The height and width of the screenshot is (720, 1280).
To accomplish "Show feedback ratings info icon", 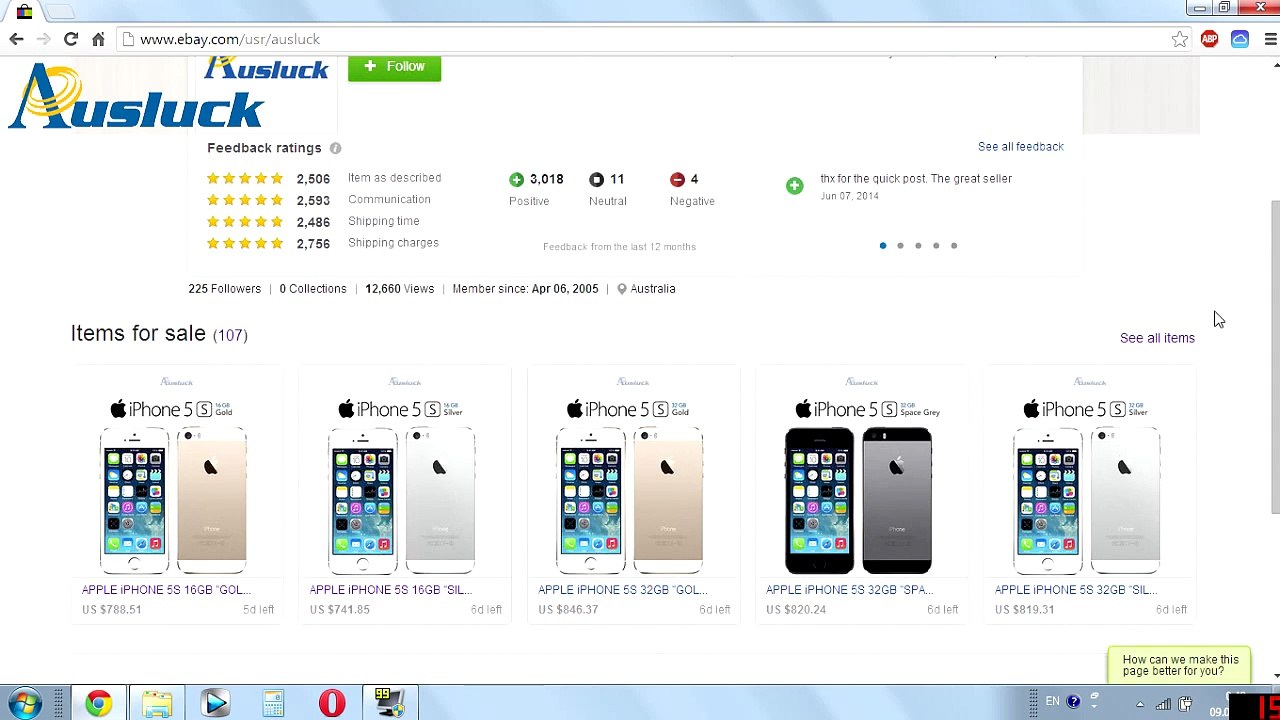I will [x=336, y=148].
